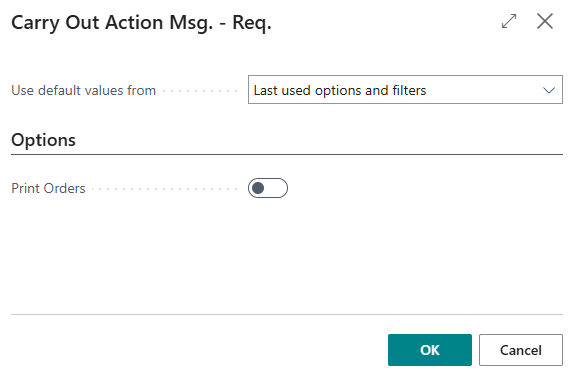Focus the default values selection field

pyautogui.click(x=405, y=90)
